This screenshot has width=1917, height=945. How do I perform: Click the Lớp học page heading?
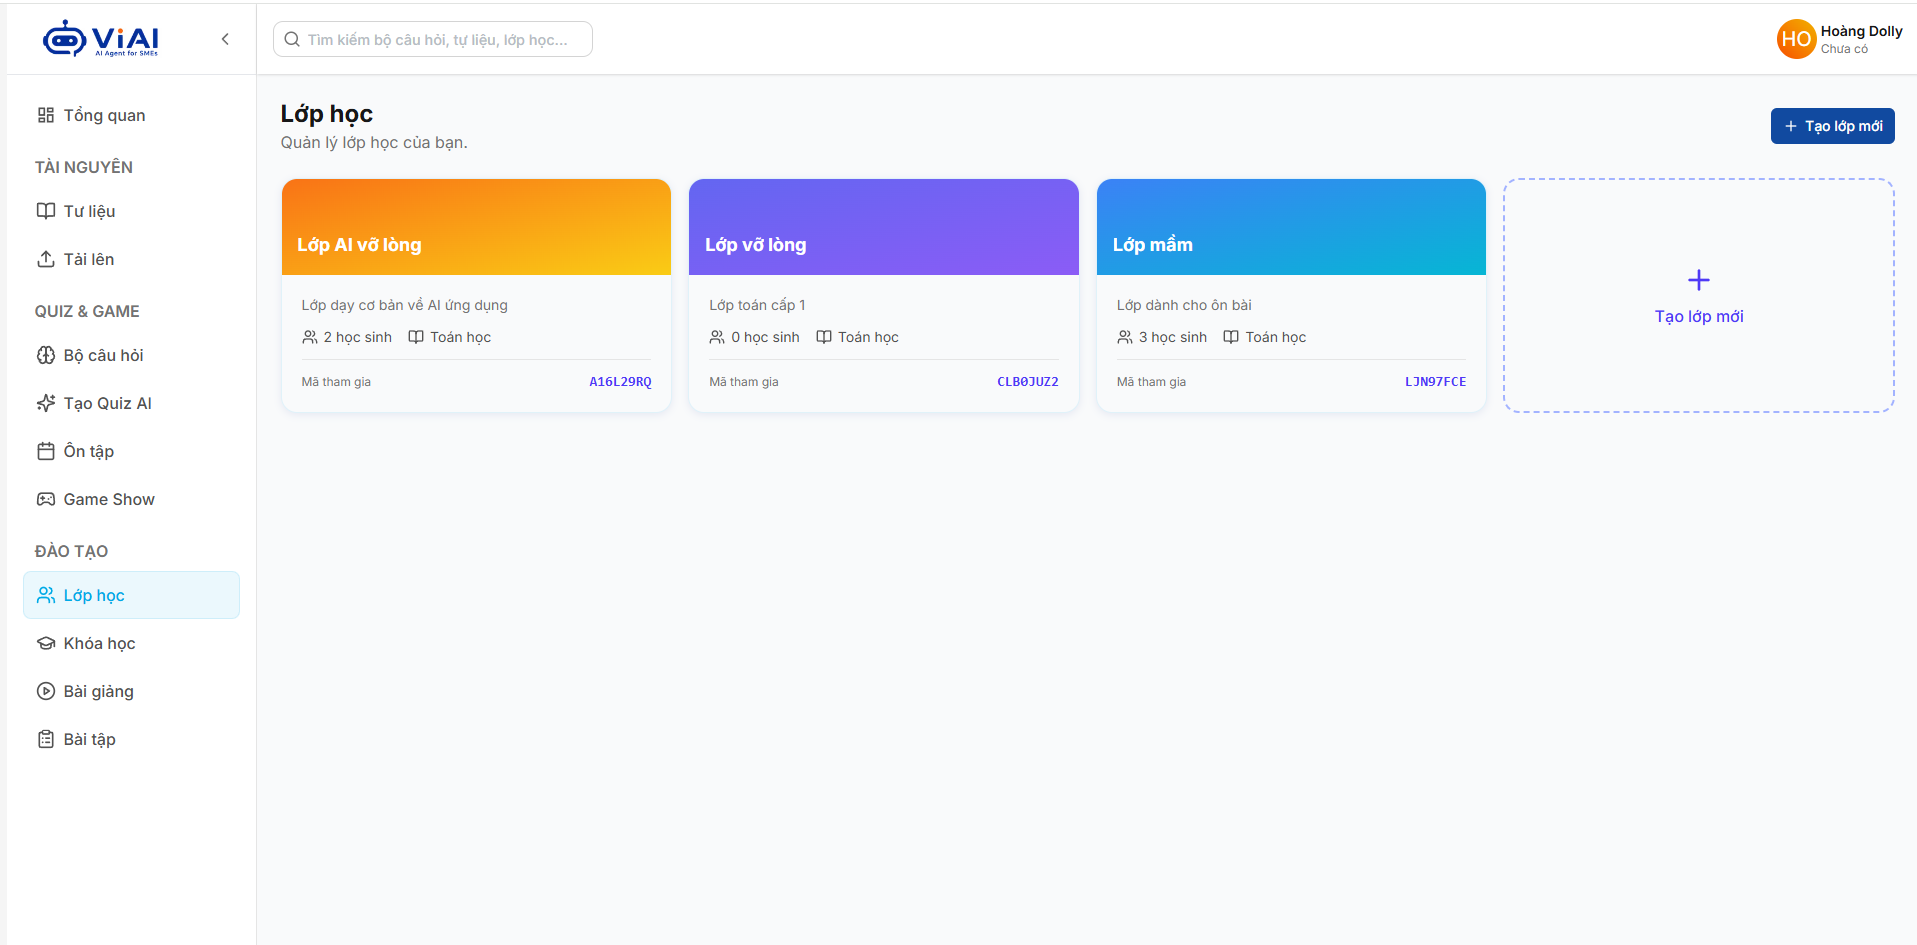(327, 114)
